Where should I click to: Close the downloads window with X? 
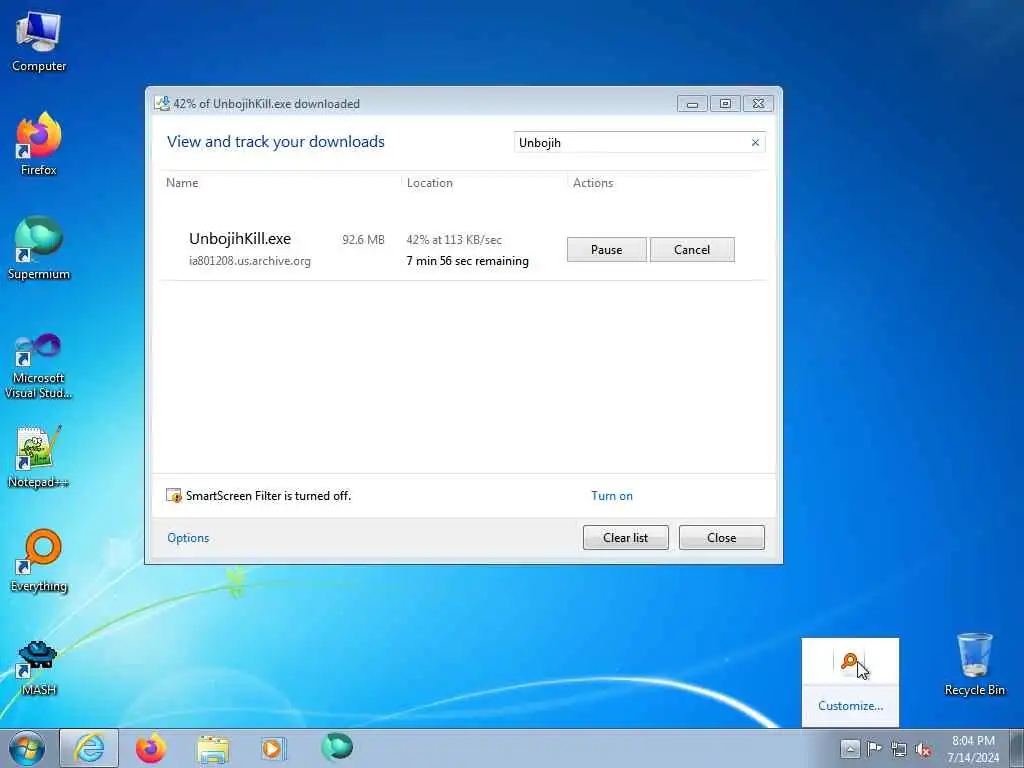(x=758, y=104)
